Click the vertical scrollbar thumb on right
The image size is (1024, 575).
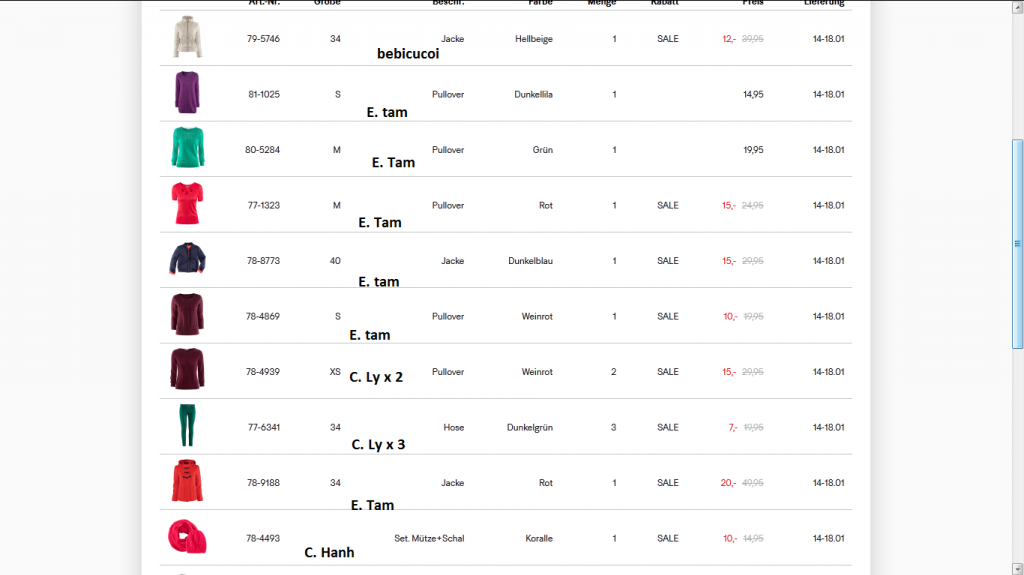(1018, 244)
